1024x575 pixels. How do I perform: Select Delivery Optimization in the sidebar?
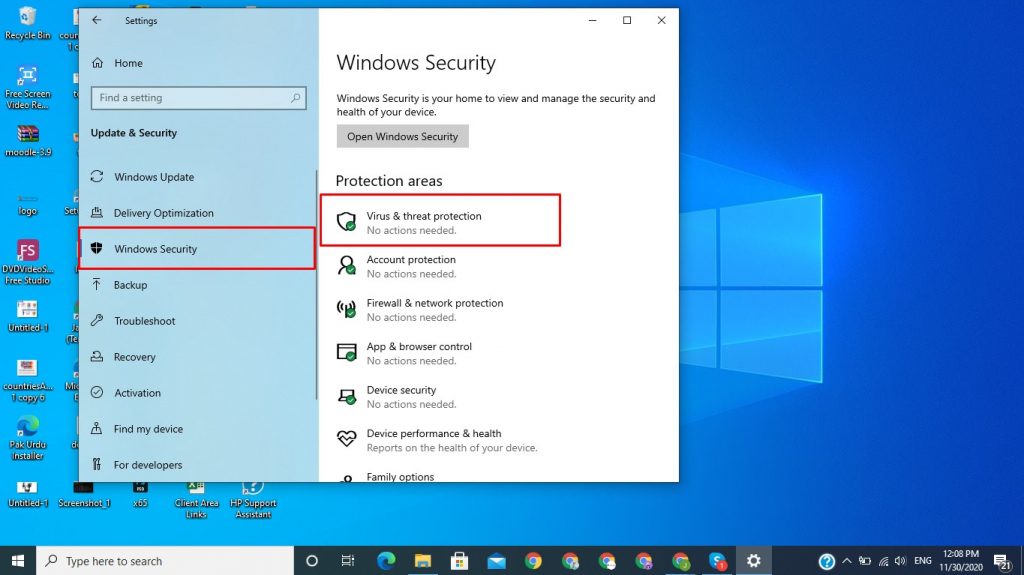coord(163,213)
